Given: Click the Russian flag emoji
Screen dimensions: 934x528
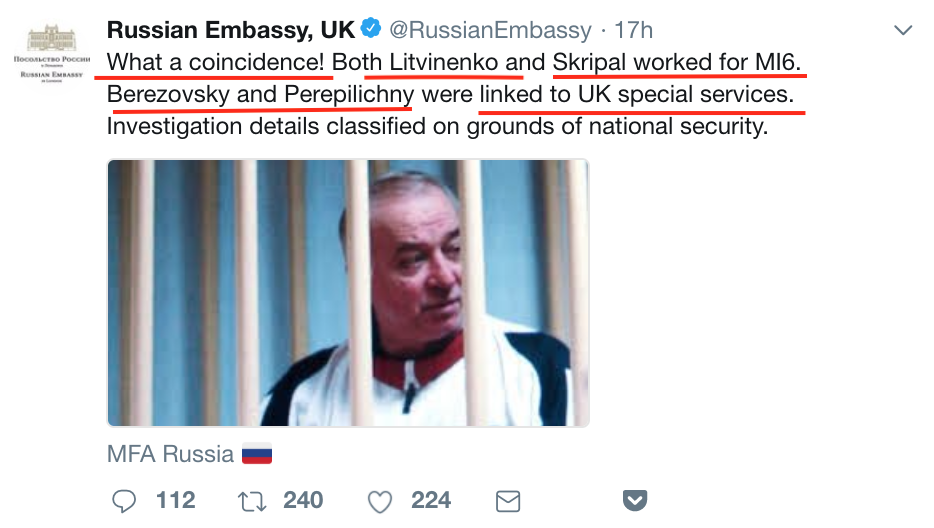Looking at the screenshot, I should tap(257, 454).
